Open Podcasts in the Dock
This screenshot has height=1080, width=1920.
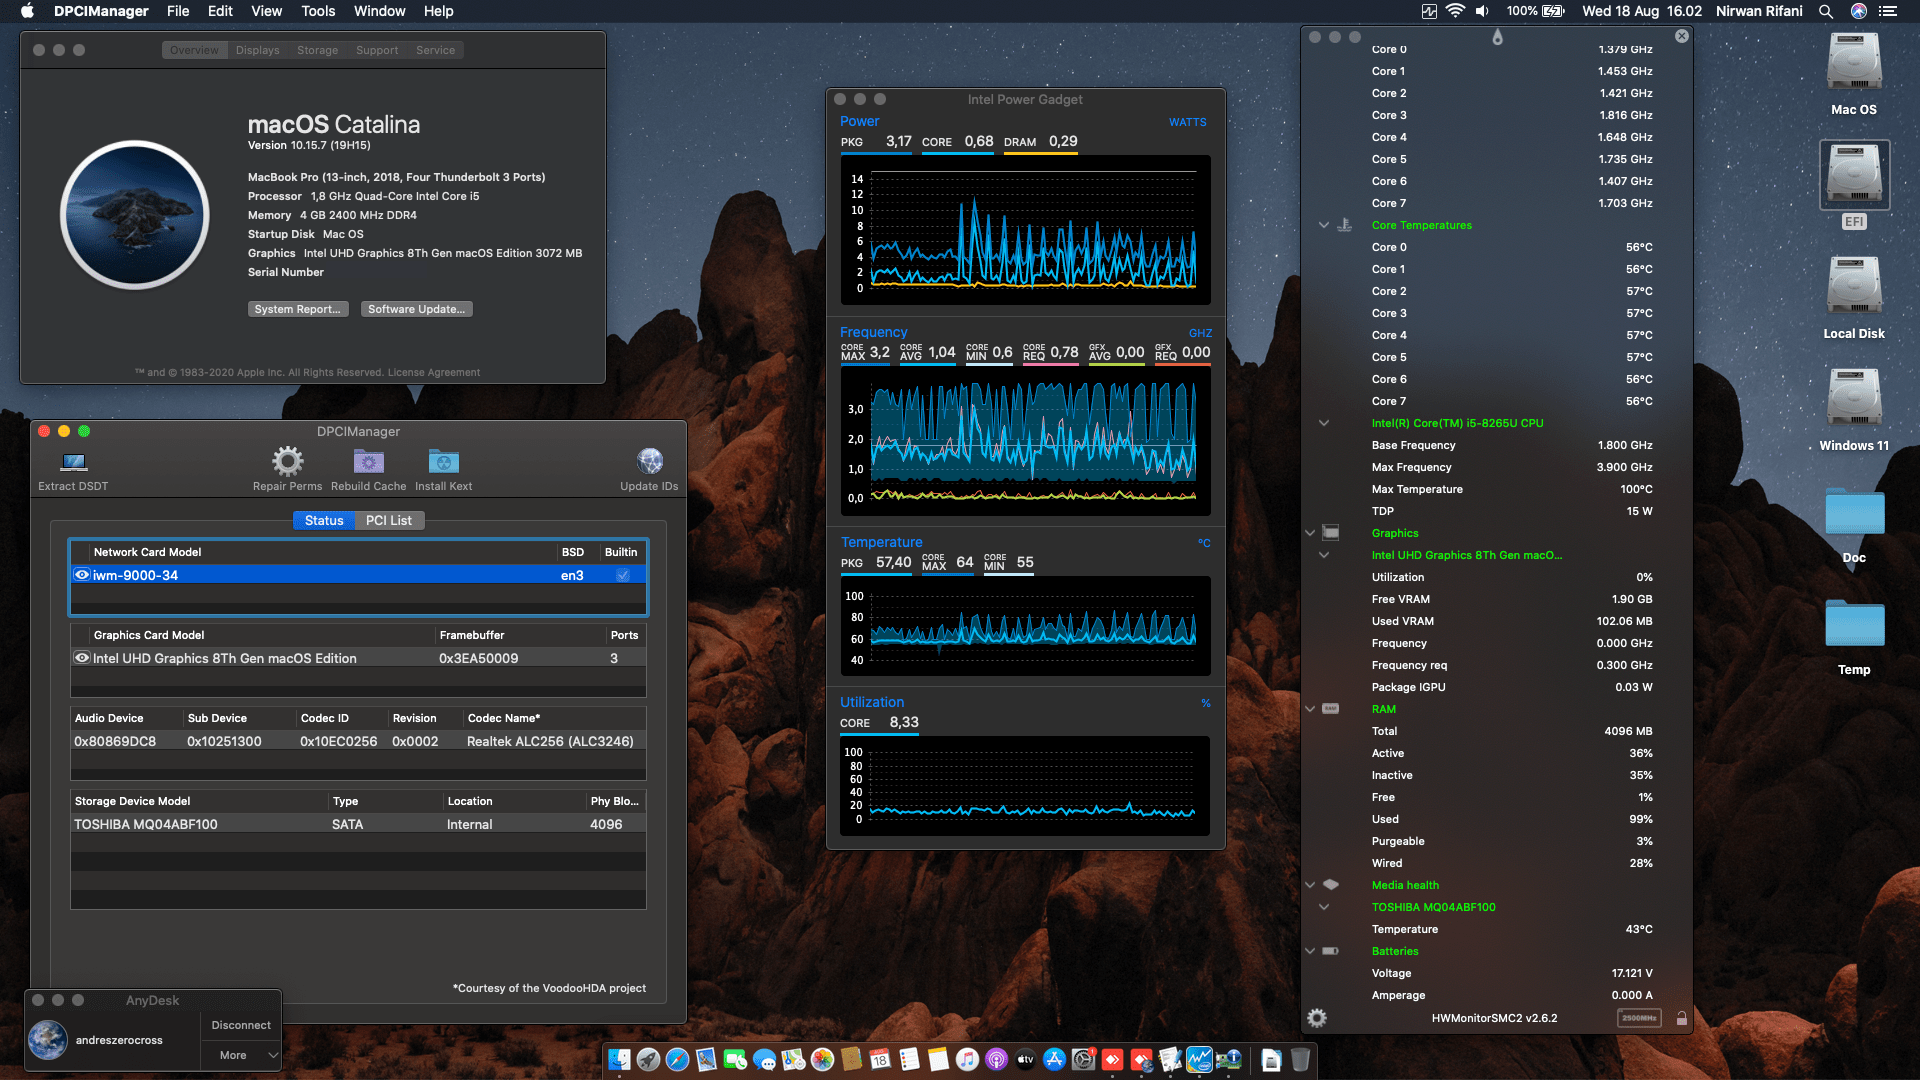(x=996, y=1059)
